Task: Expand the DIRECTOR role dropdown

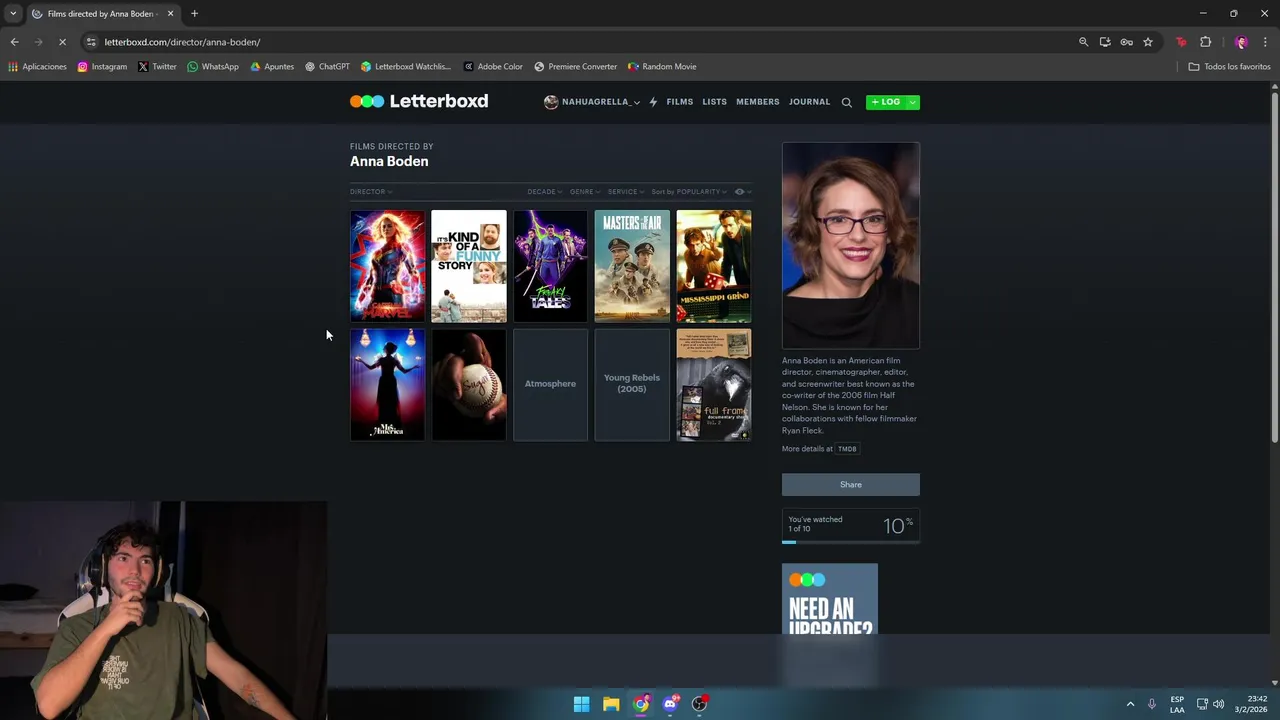Action: point(371,192)
